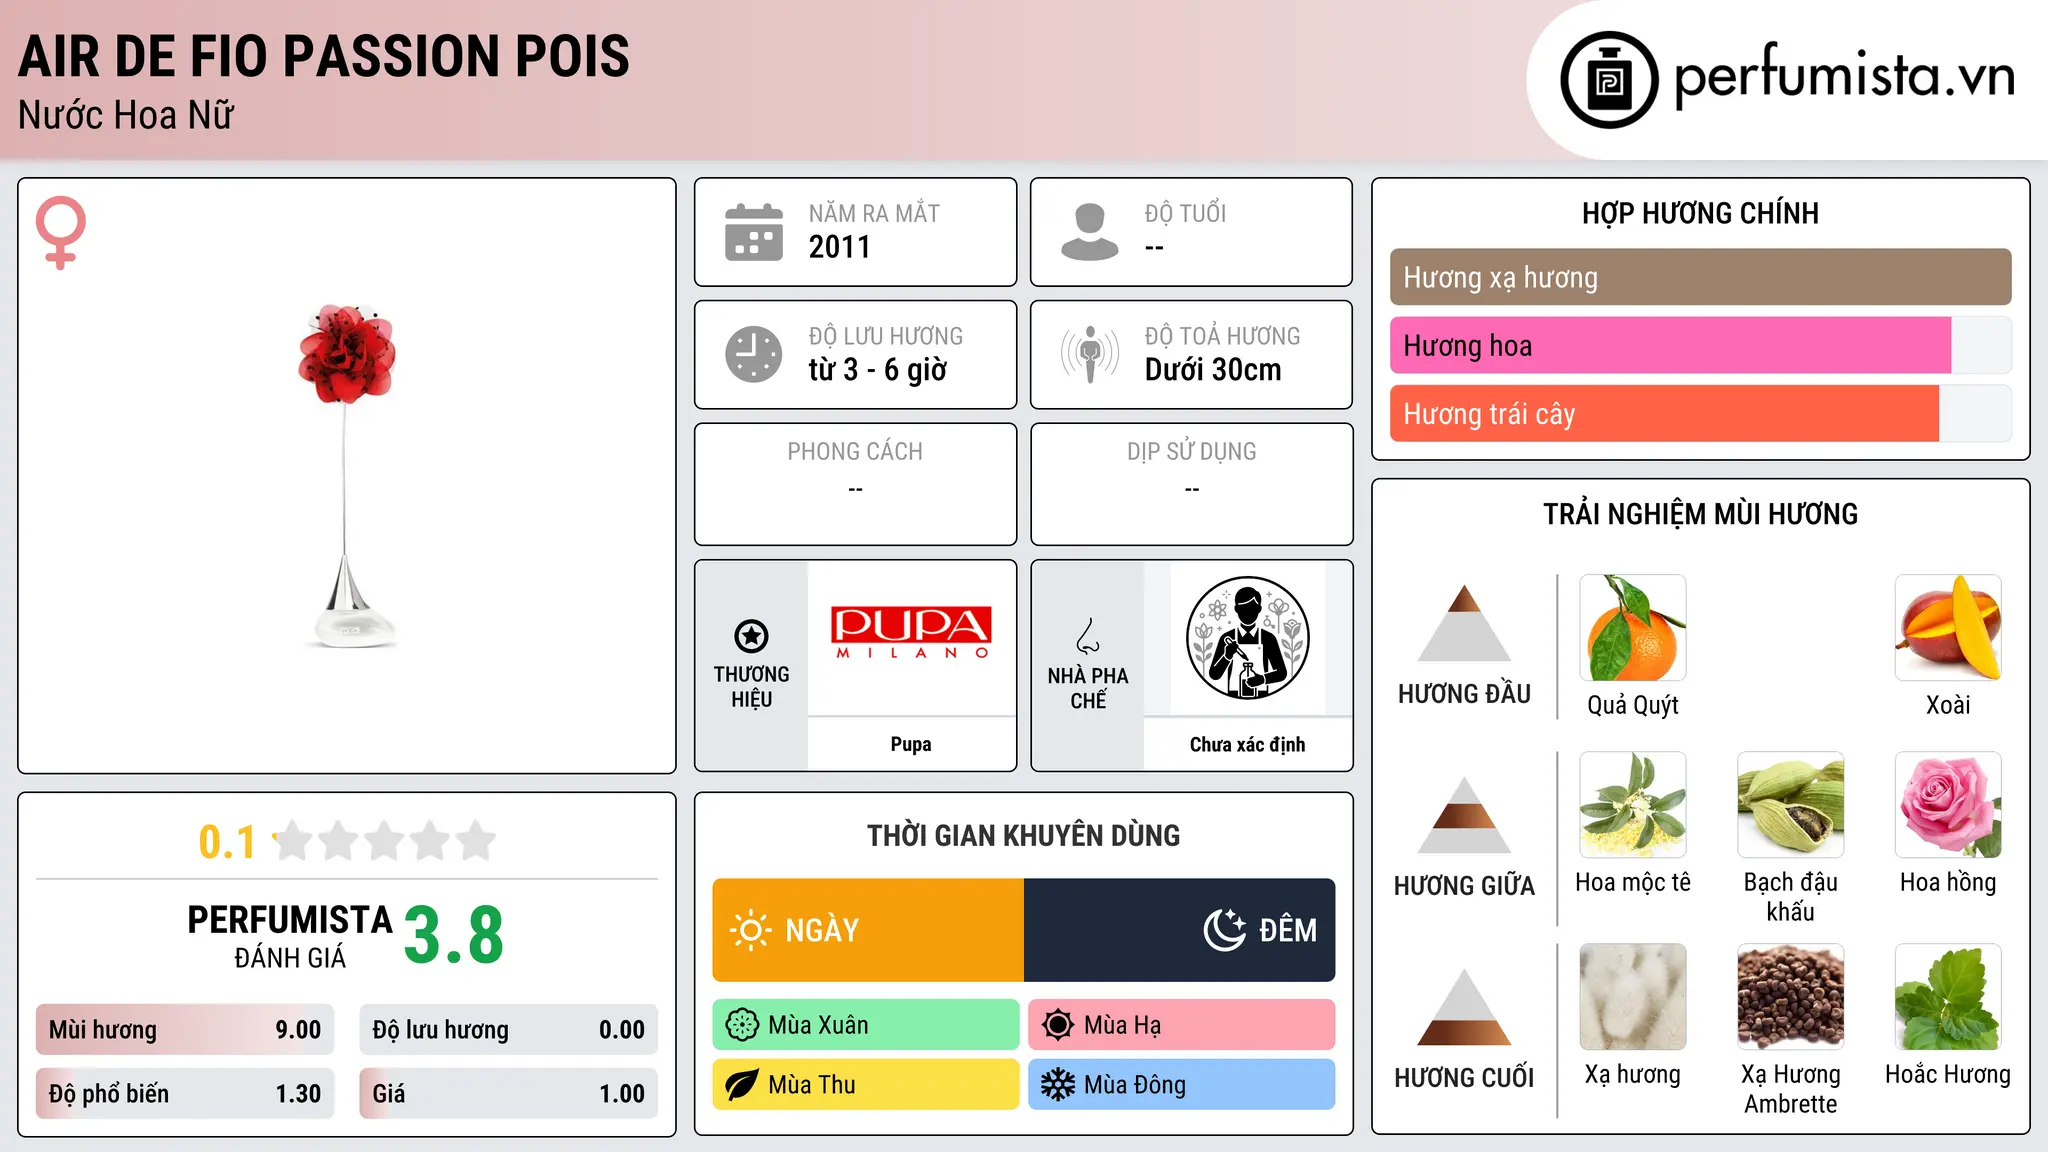The image size is (2048, 1152).
Task: Click the Hương đầu pyramid icon
Action: [1464, 623]
